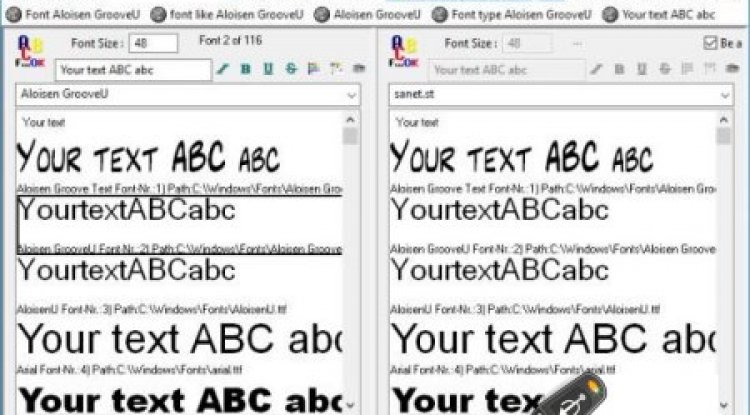Select the large Arial 'Your text ABC' sample in right list
The width and height of the screenshot is (750, 415).
[x=553, y=339]
